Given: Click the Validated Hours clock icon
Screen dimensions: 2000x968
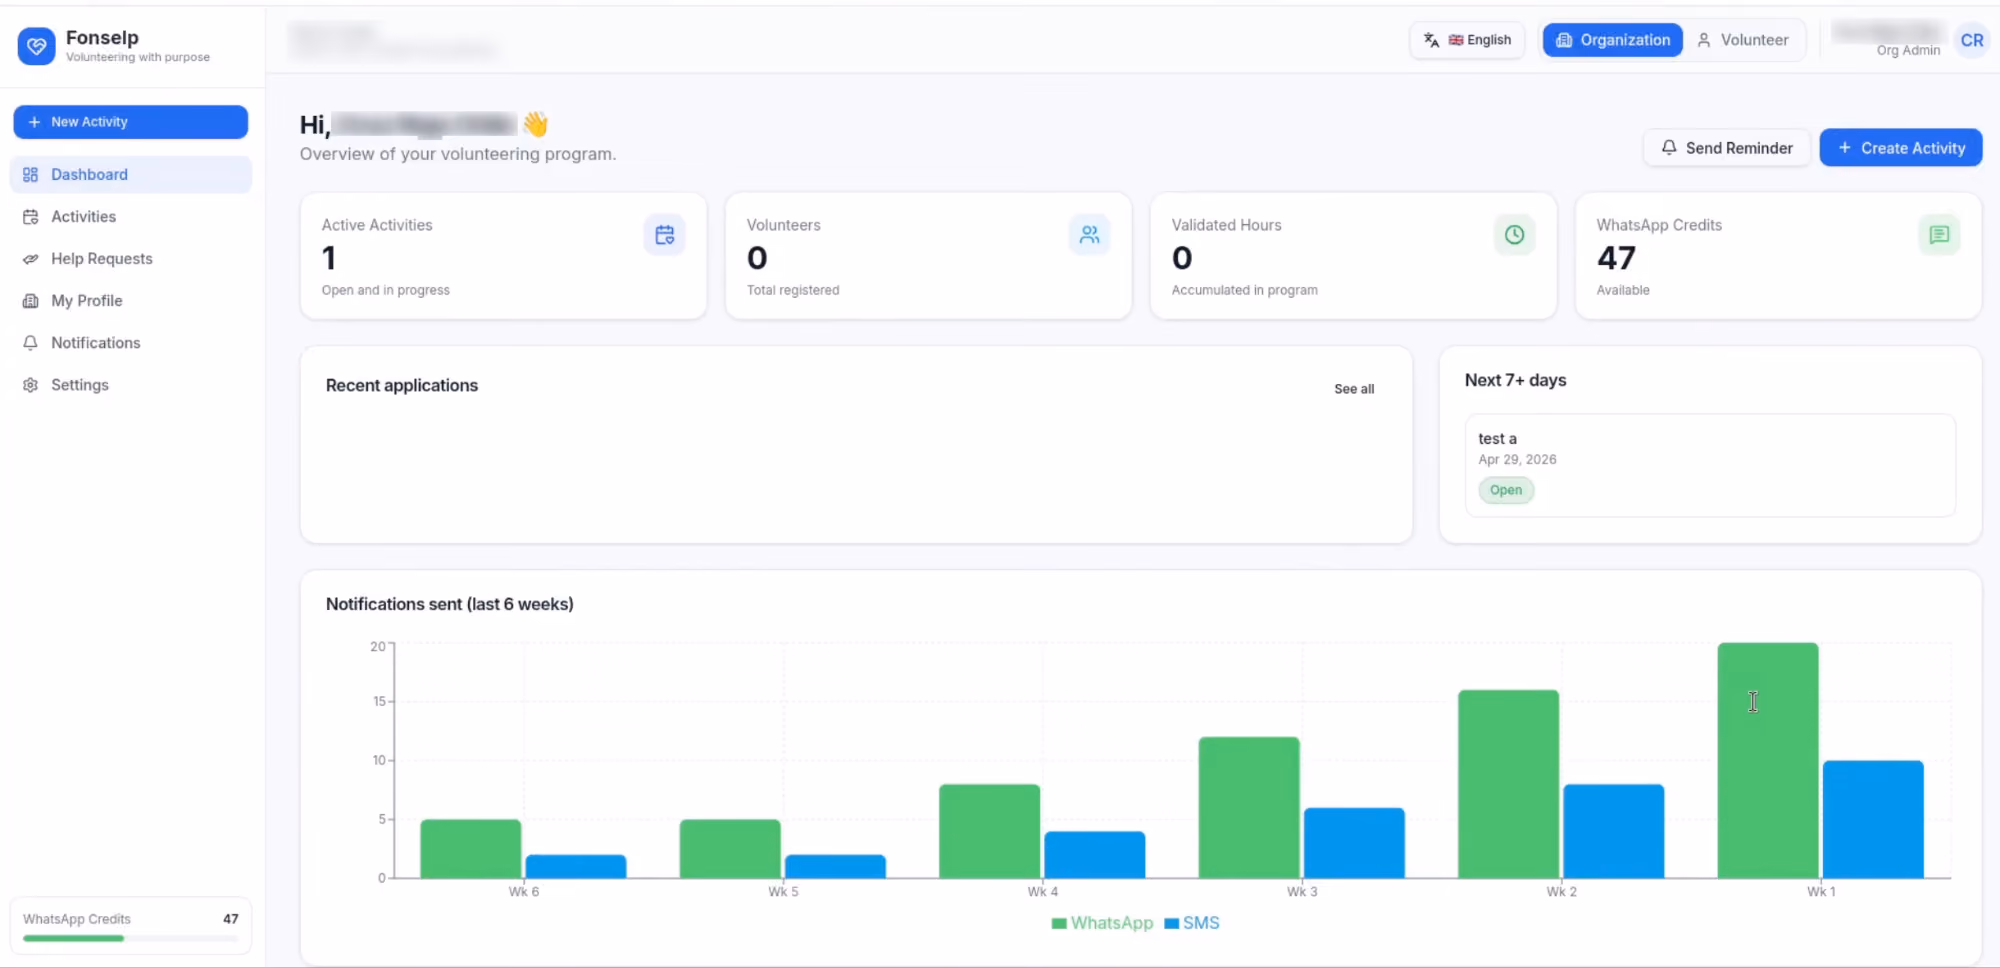Looking at the screenshot, I should tap(1514, 235).
